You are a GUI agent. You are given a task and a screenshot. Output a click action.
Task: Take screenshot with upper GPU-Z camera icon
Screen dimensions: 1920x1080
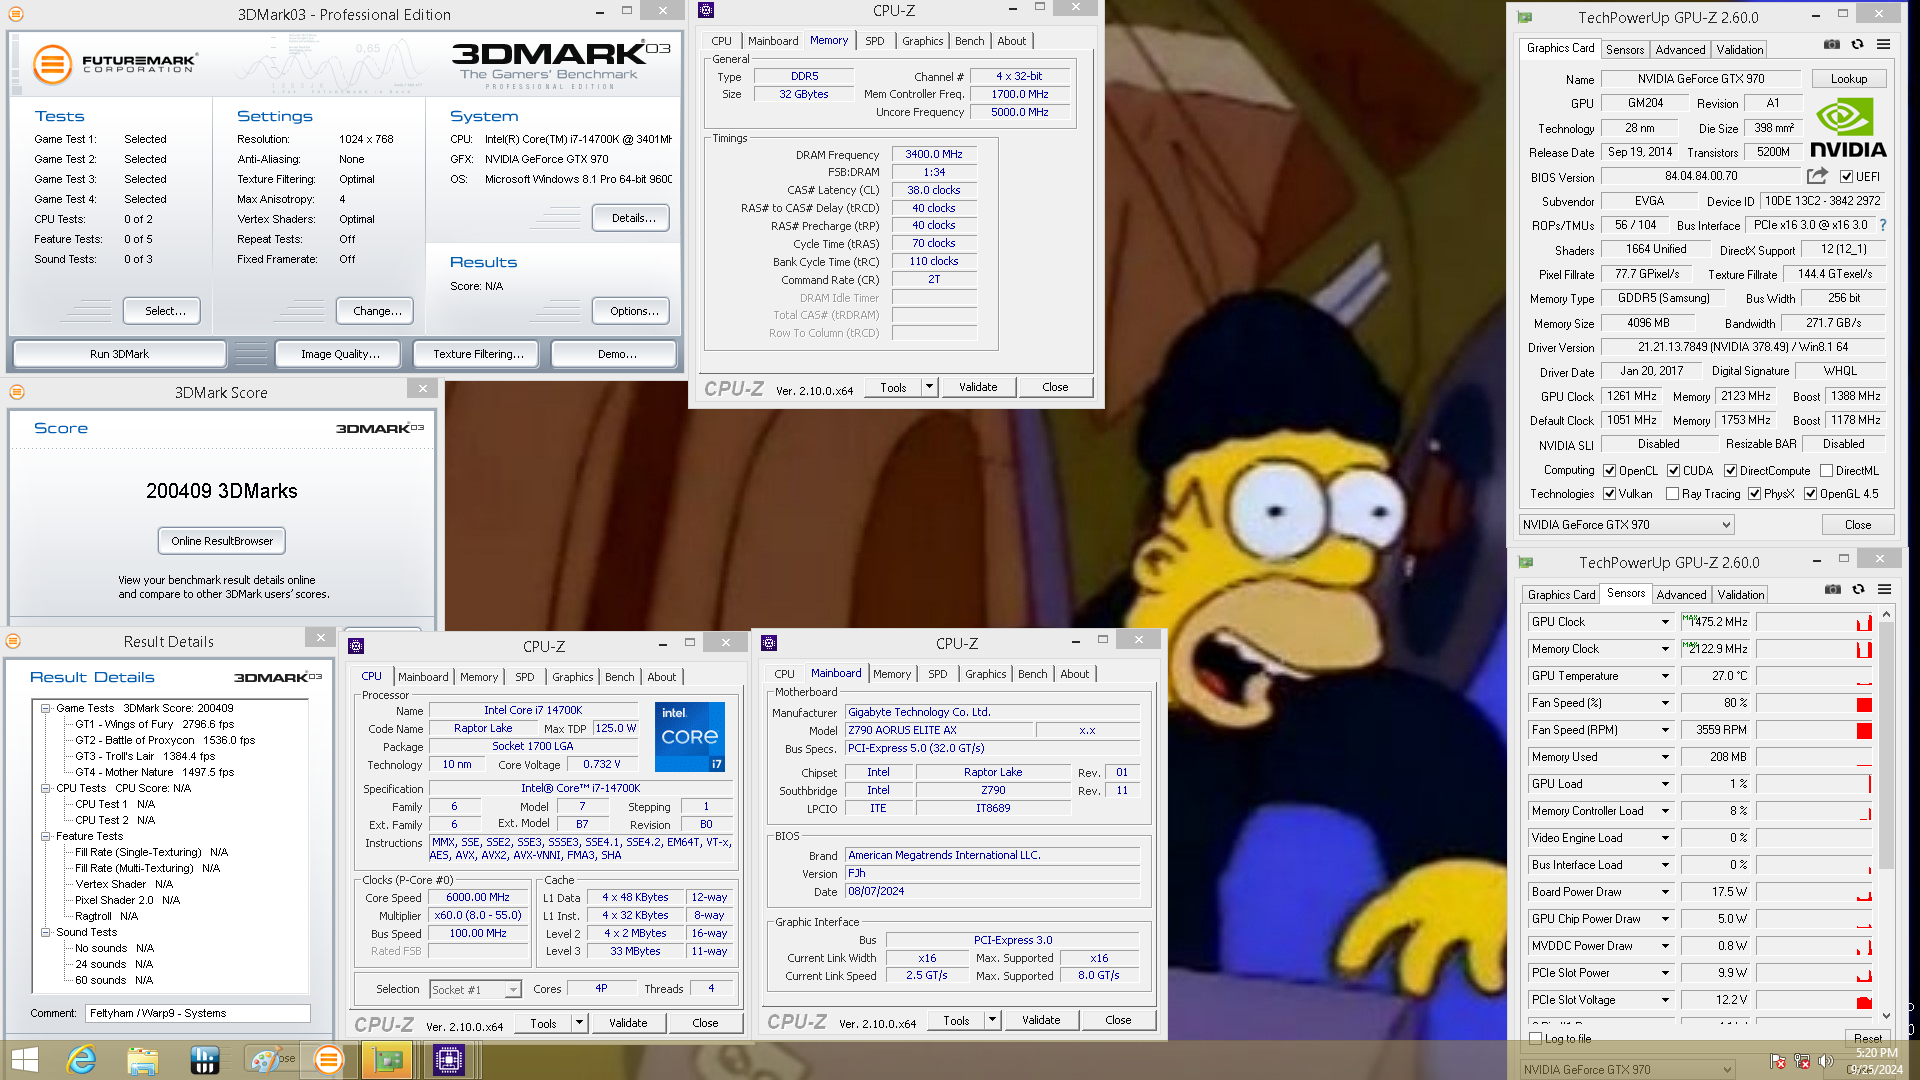(x=1831, y=45)
